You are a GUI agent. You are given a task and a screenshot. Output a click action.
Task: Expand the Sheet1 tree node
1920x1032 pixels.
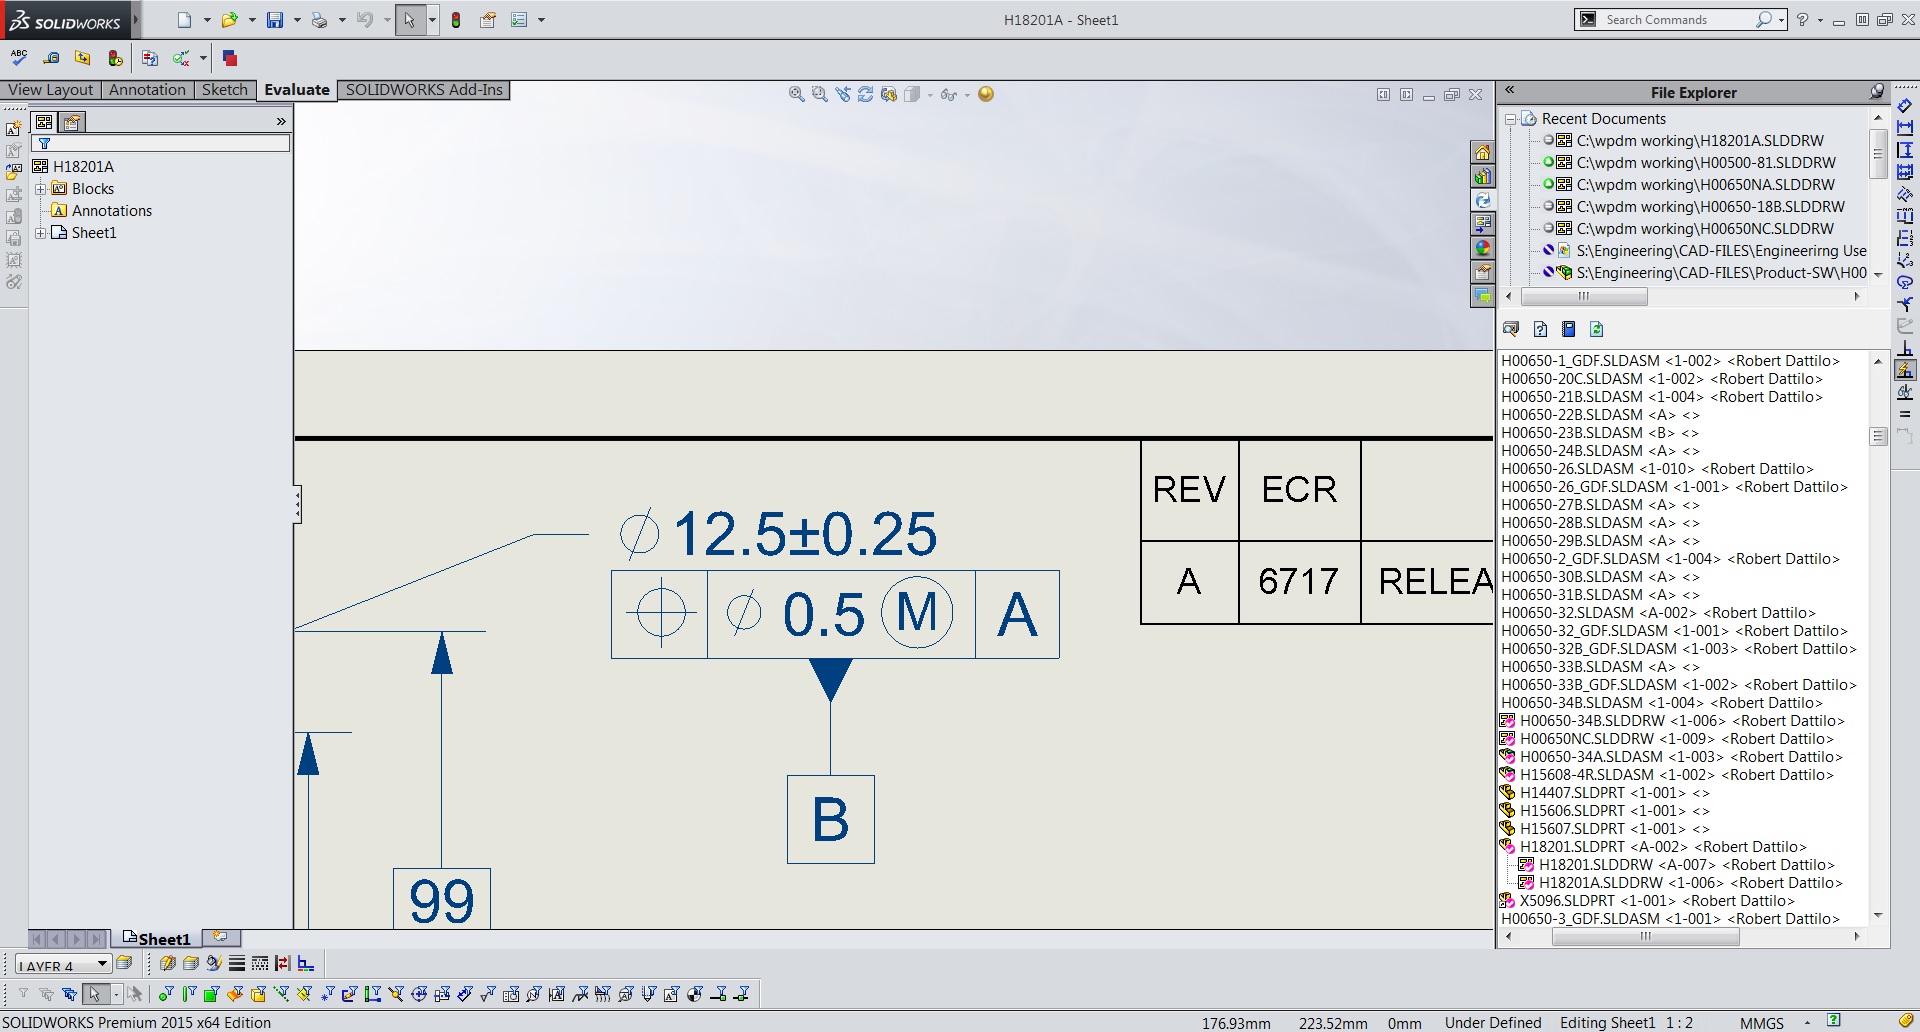pos(40,232)
